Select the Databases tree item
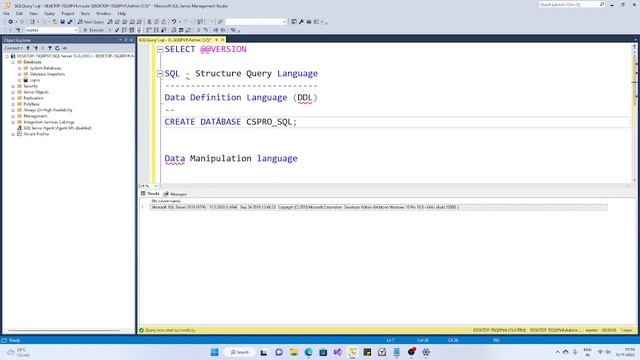Screen dimensions: 640x360 (32, 62)
